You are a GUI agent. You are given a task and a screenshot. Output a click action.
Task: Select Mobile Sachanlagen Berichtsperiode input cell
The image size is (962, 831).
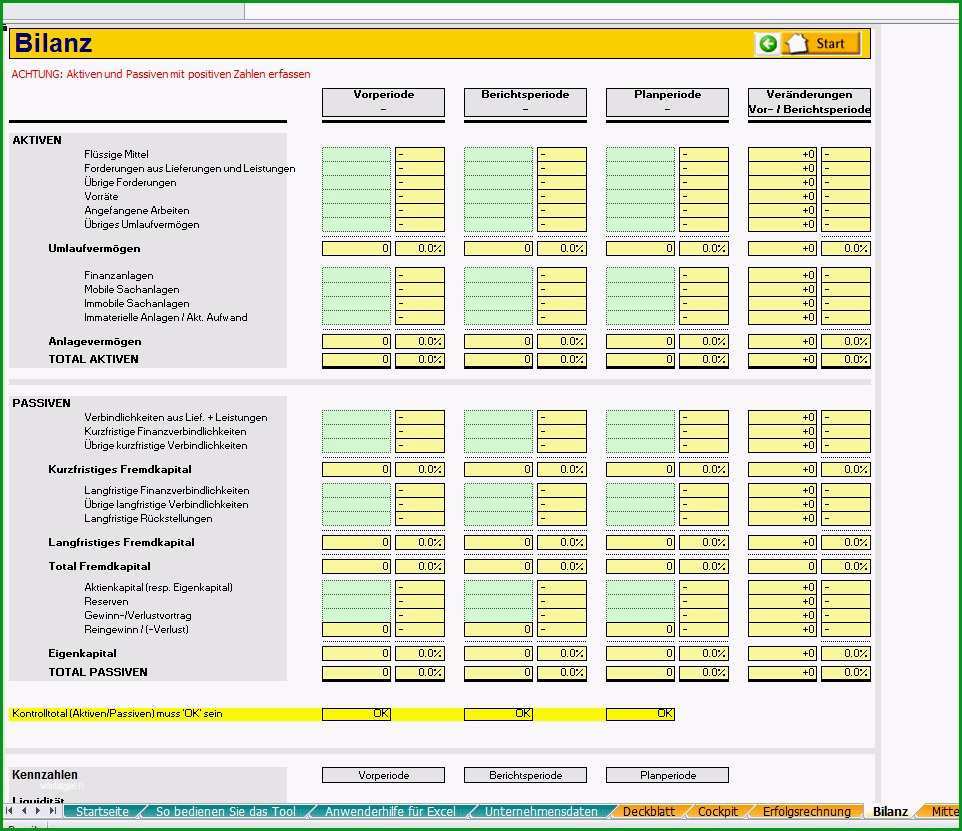pyautogui.click(x=498, y=289)
